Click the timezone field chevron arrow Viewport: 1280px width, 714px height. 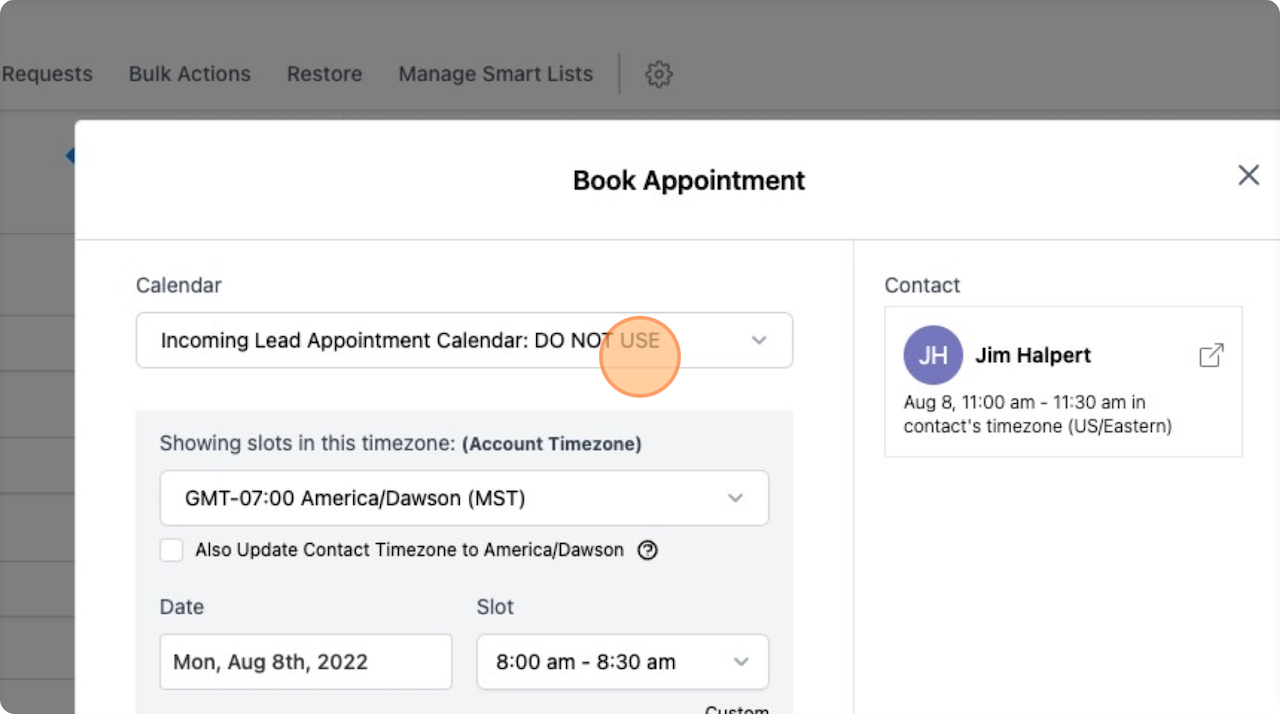click(x=735, y=498)
